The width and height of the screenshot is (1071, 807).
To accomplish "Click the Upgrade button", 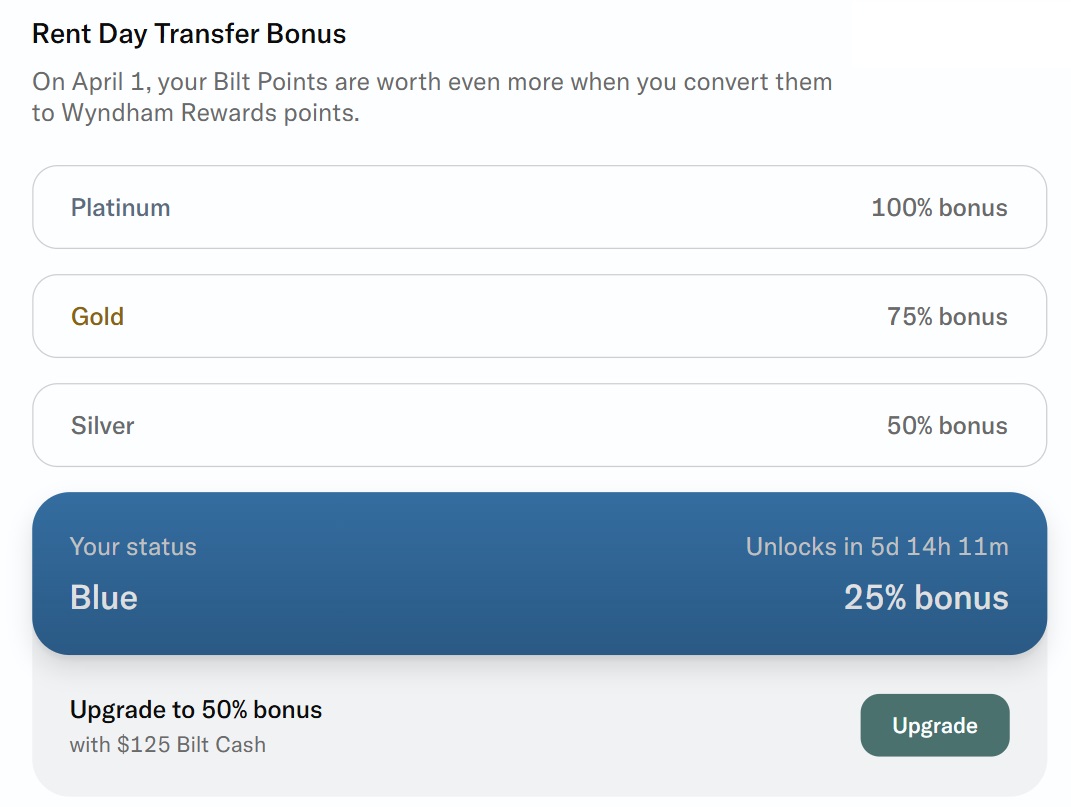I will [934, 725].
